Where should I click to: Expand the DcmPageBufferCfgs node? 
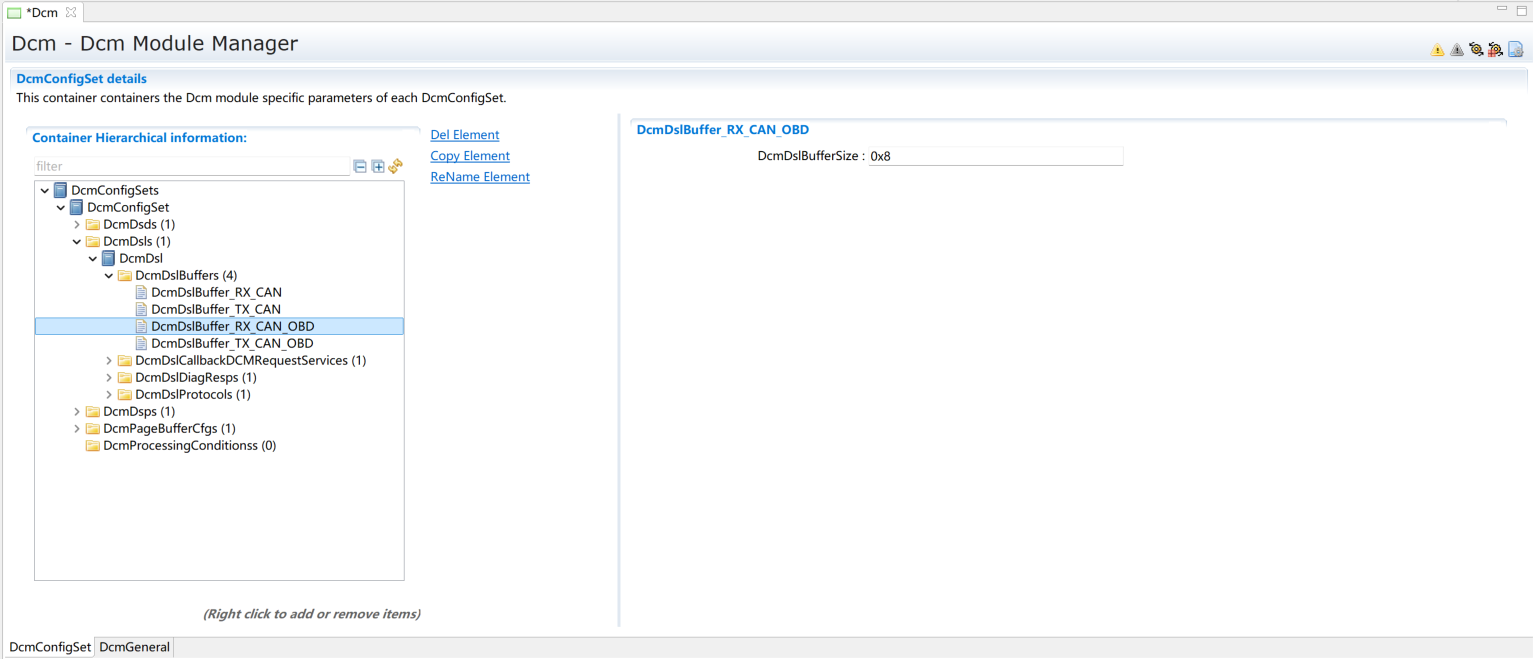[x=77, y=429]
